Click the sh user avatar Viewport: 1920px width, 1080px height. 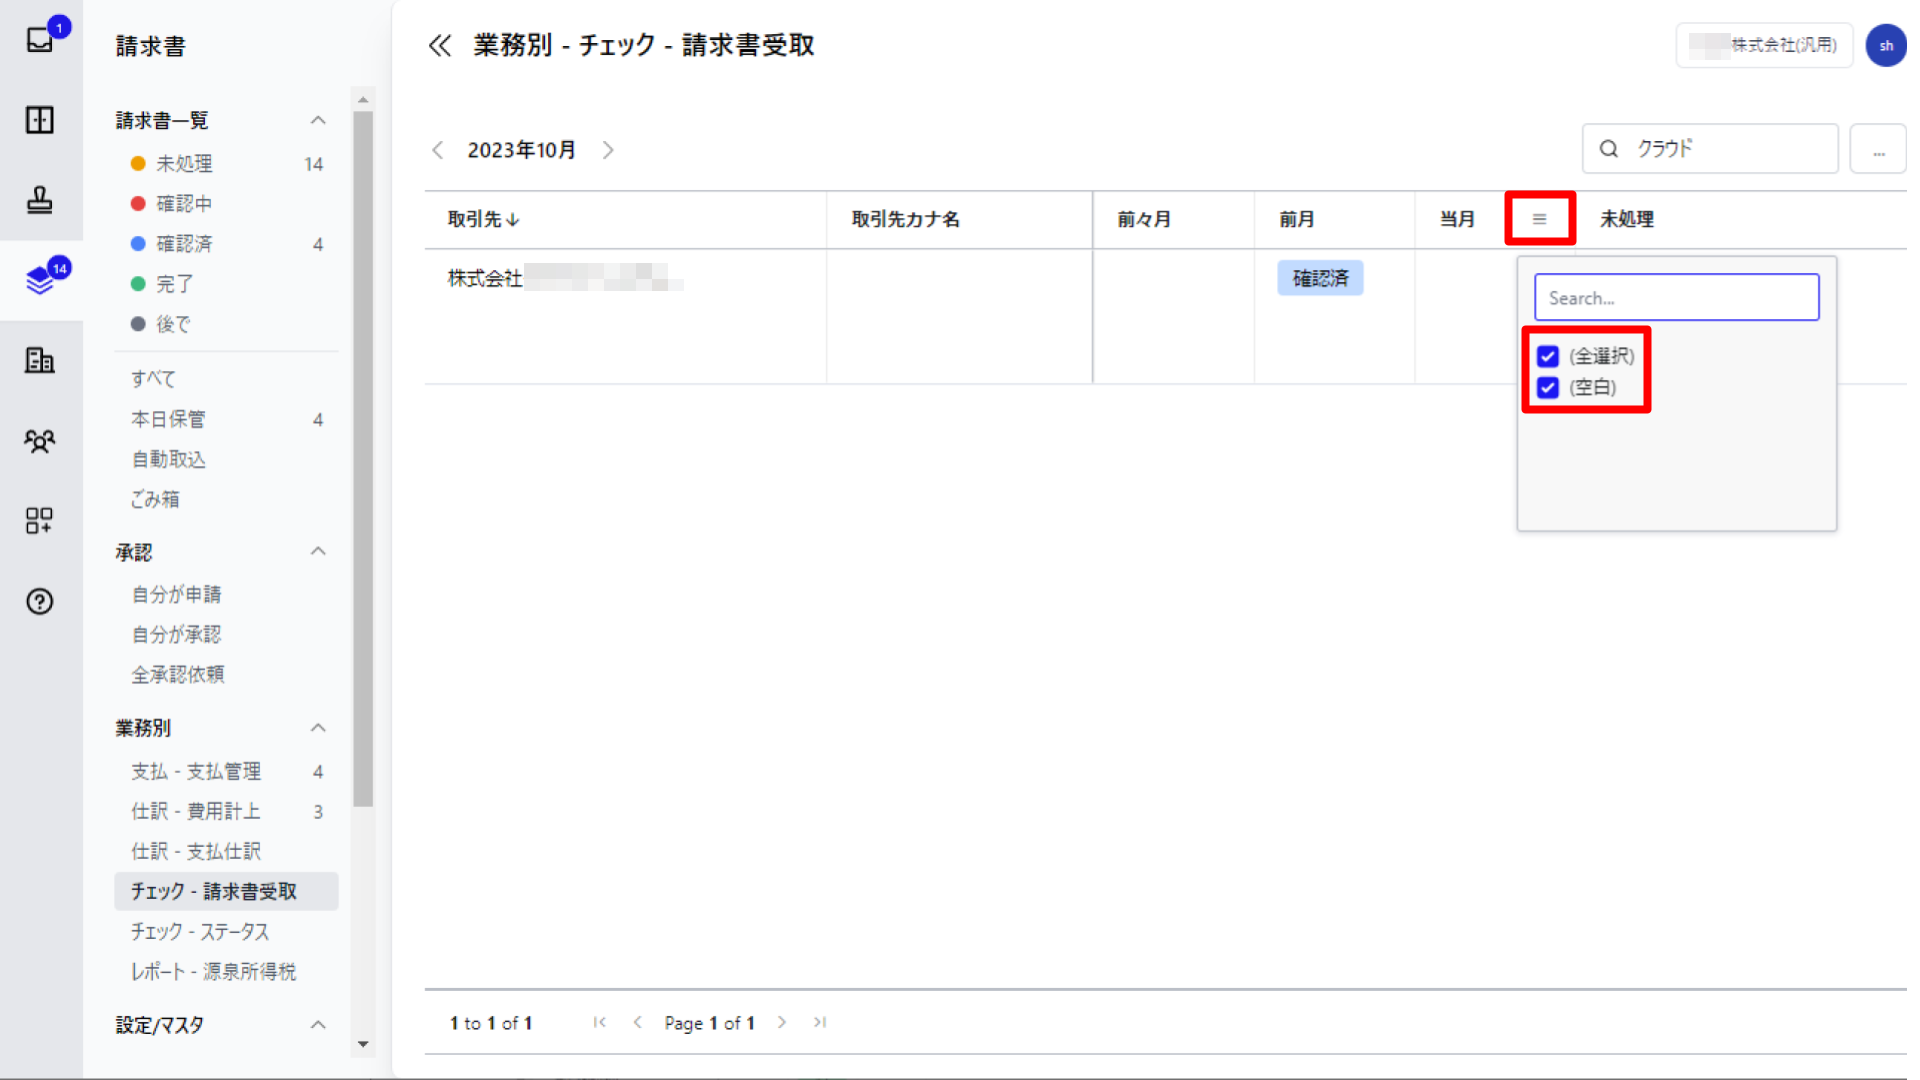(x=1886, y=45)
